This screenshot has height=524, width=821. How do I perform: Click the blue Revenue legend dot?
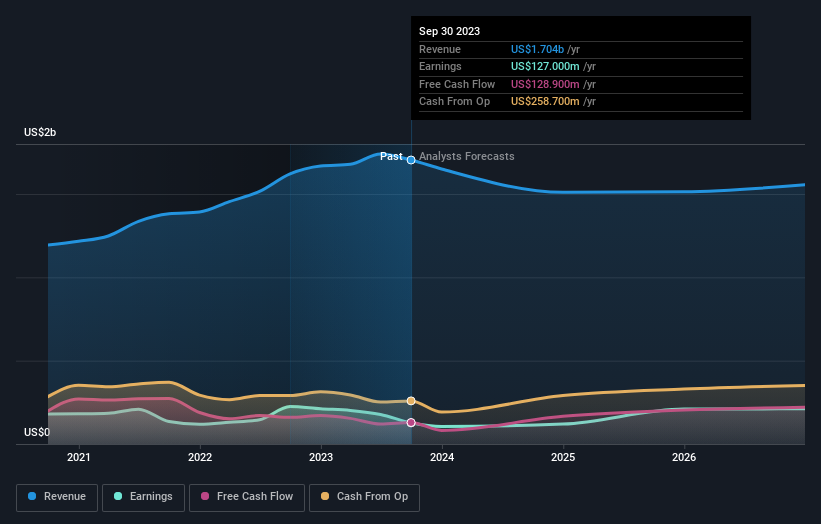tap(32, 496)
